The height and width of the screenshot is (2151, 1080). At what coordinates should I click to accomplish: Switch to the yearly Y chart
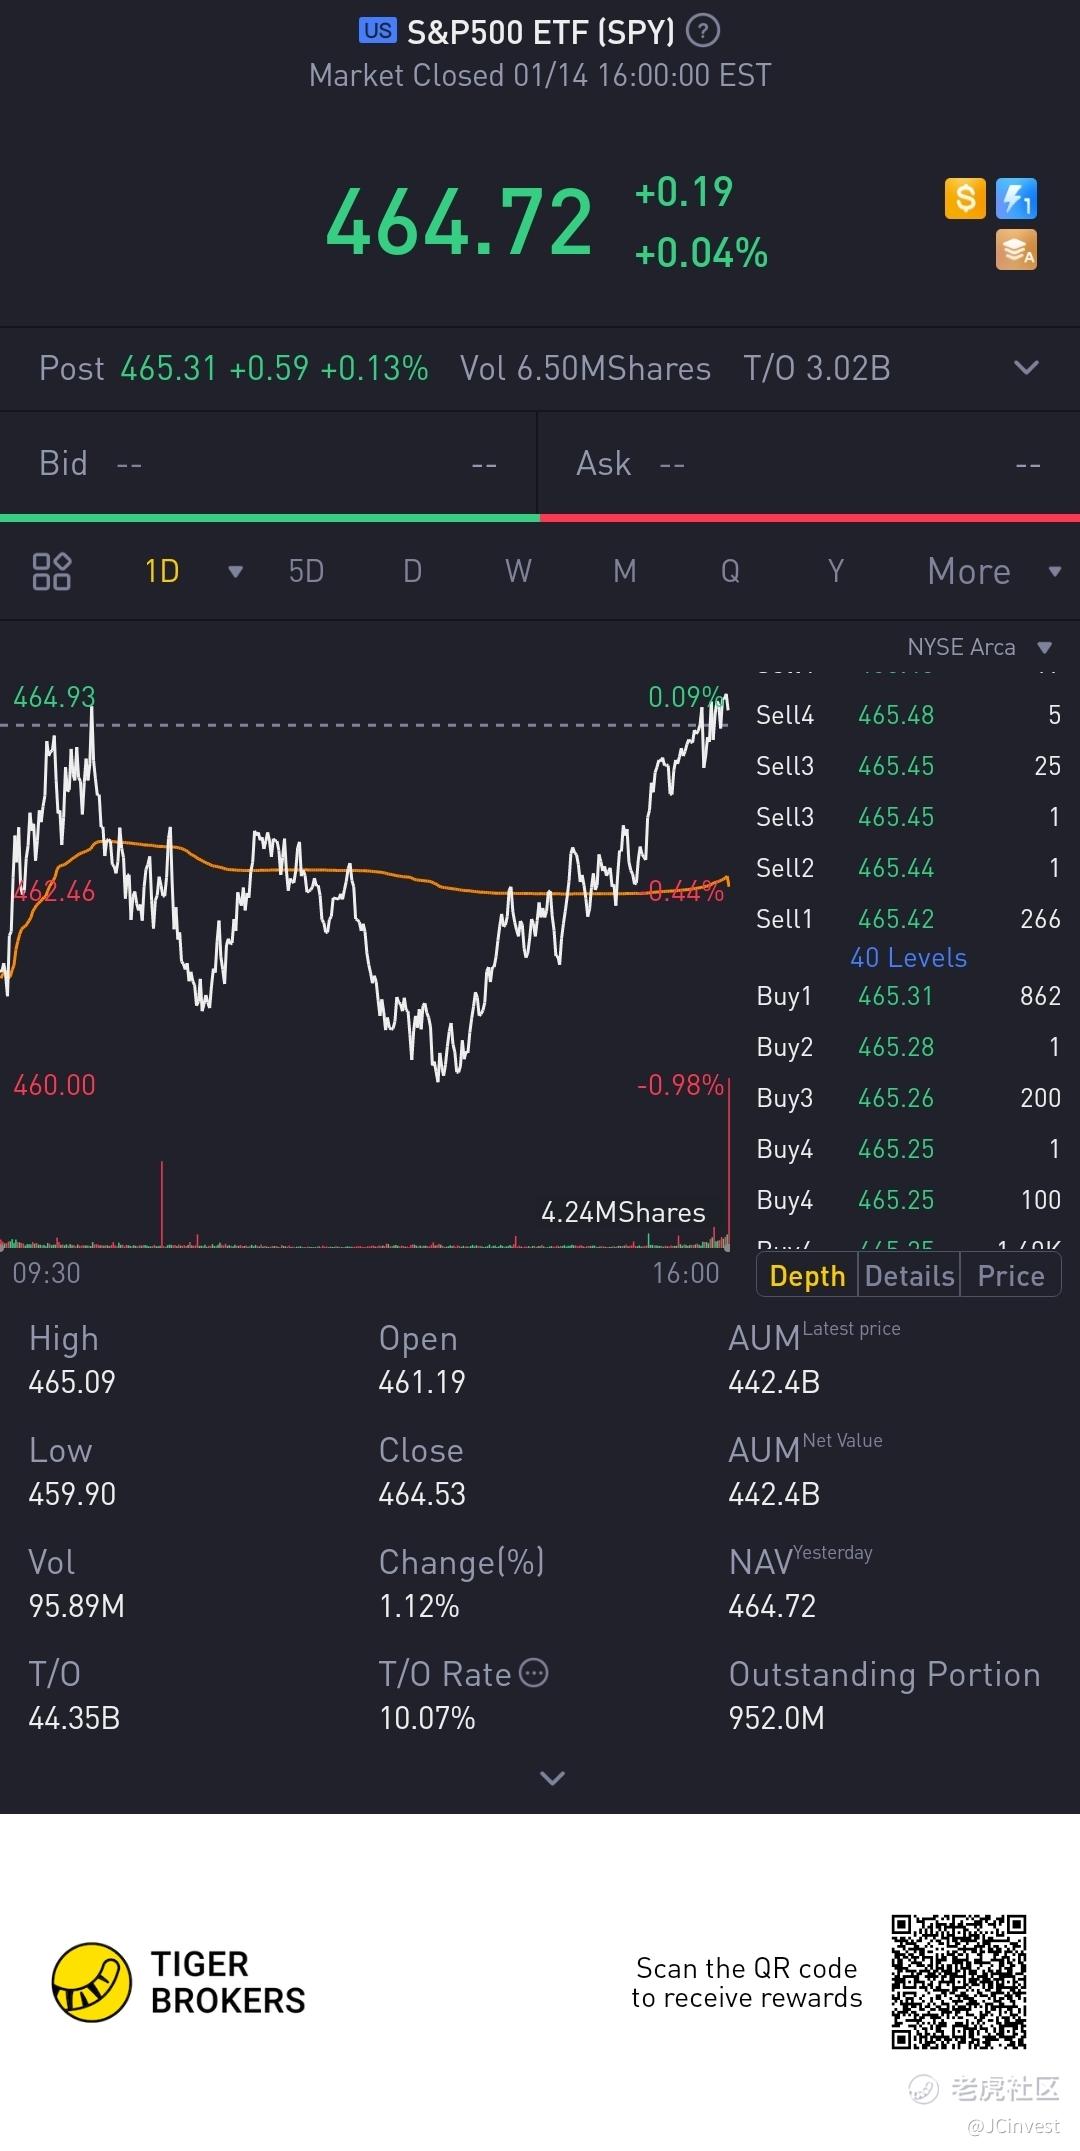836,571
